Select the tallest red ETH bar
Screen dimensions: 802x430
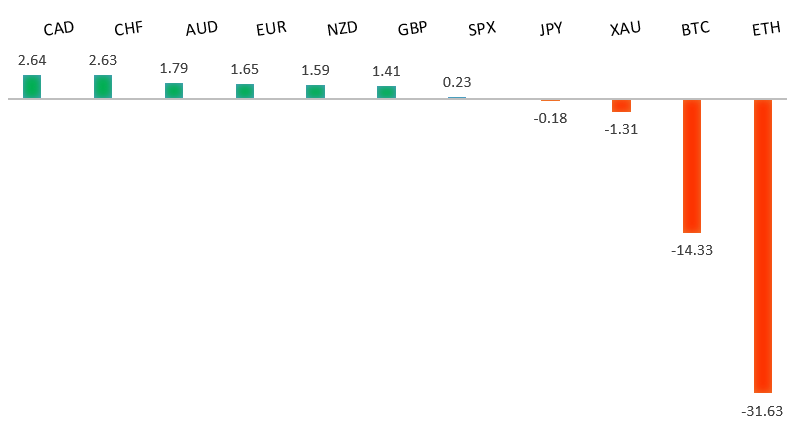763,246
